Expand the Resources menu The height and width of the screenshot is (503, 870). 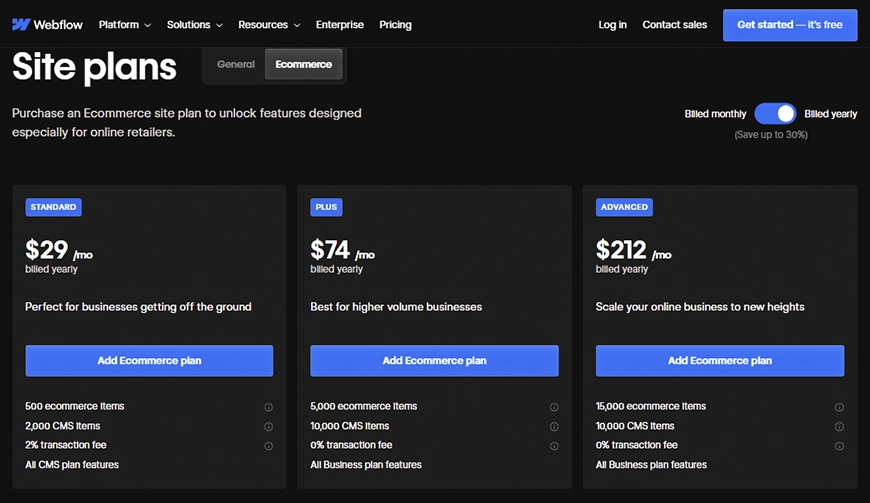(x=269, y=25)
